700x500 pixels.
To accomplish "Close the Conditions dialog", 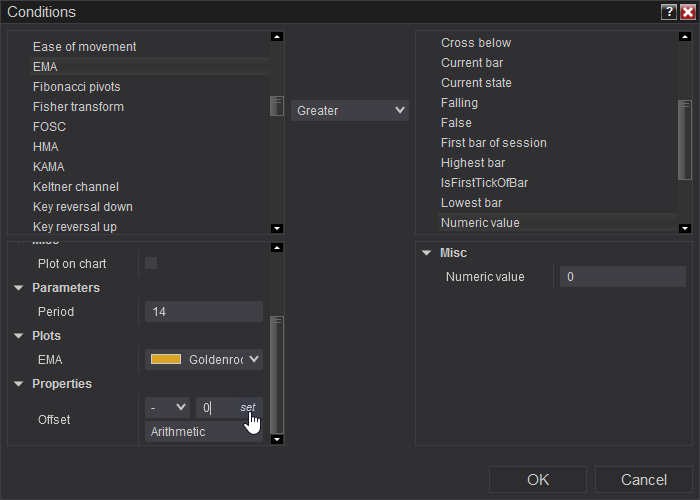I will click(687, 12).
